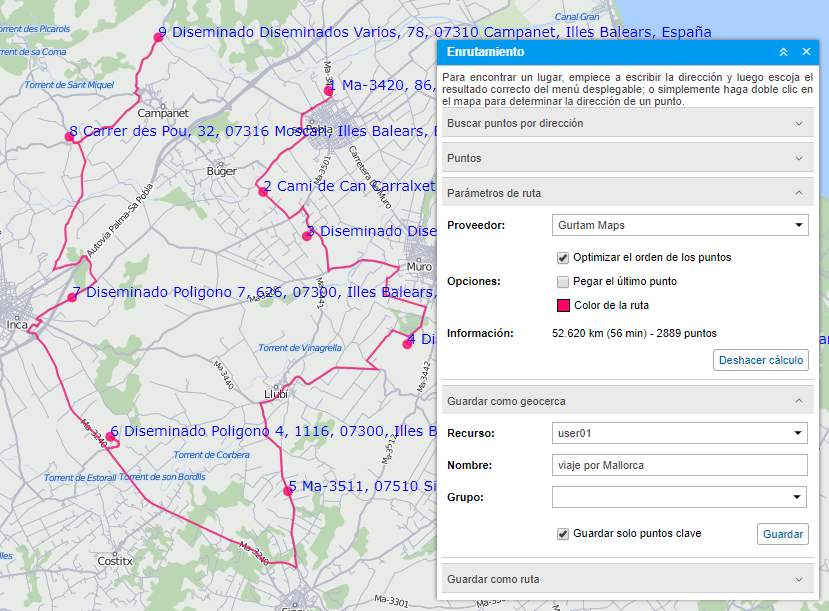
Task: Click the Enrutamiento panel title
Action: click(x=485, y=52)
